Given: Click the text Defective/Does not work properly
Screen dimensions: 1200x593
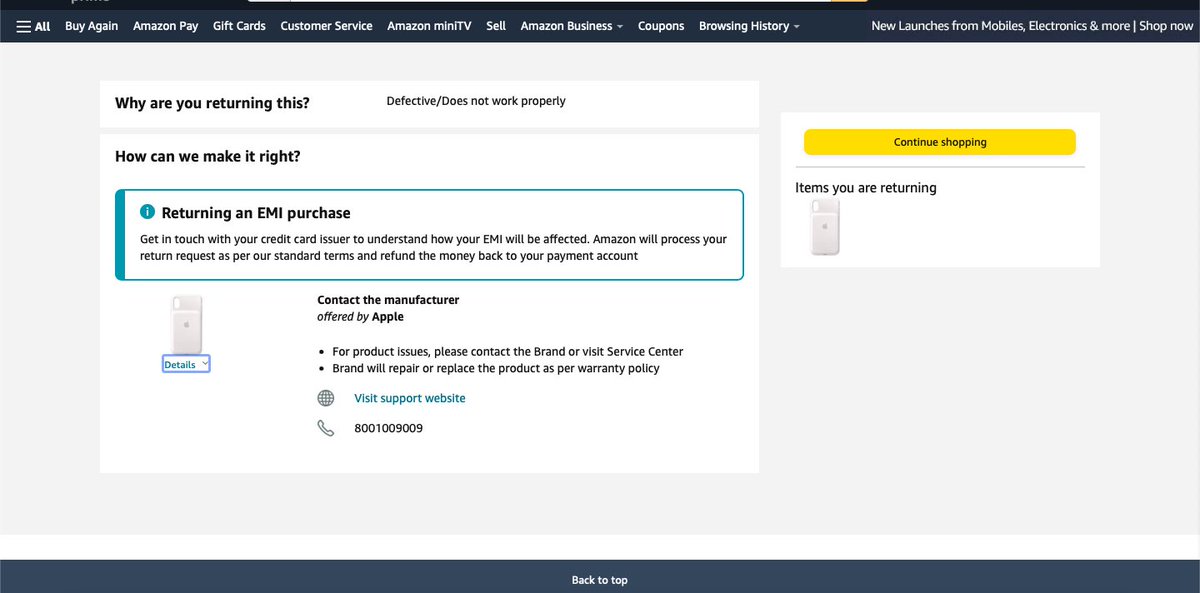Looking at the screenshot, I should 476,101.
